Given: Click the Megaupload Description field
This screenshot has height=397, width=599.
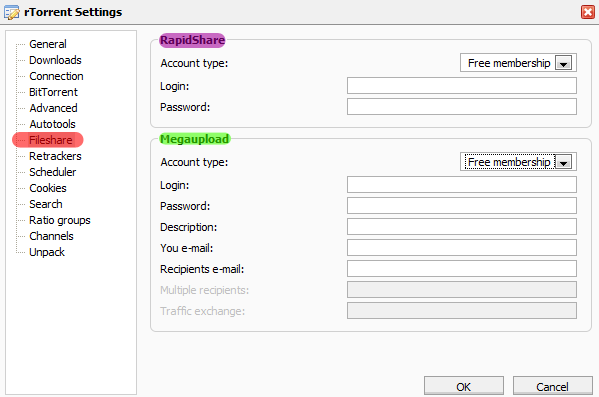Looking at the screenshot, I should click(462, 227).
